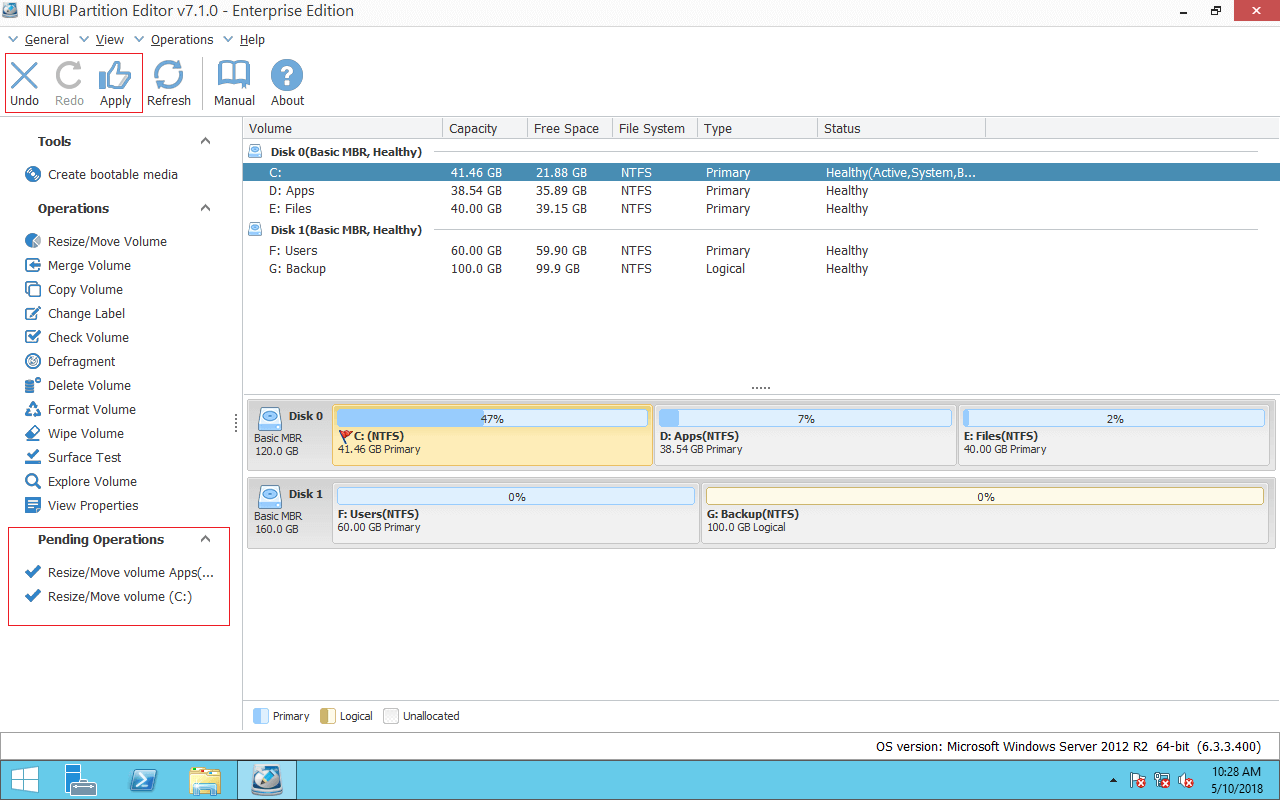
Task: Select the Format Volume icon
Action: (x=32, y=409)
